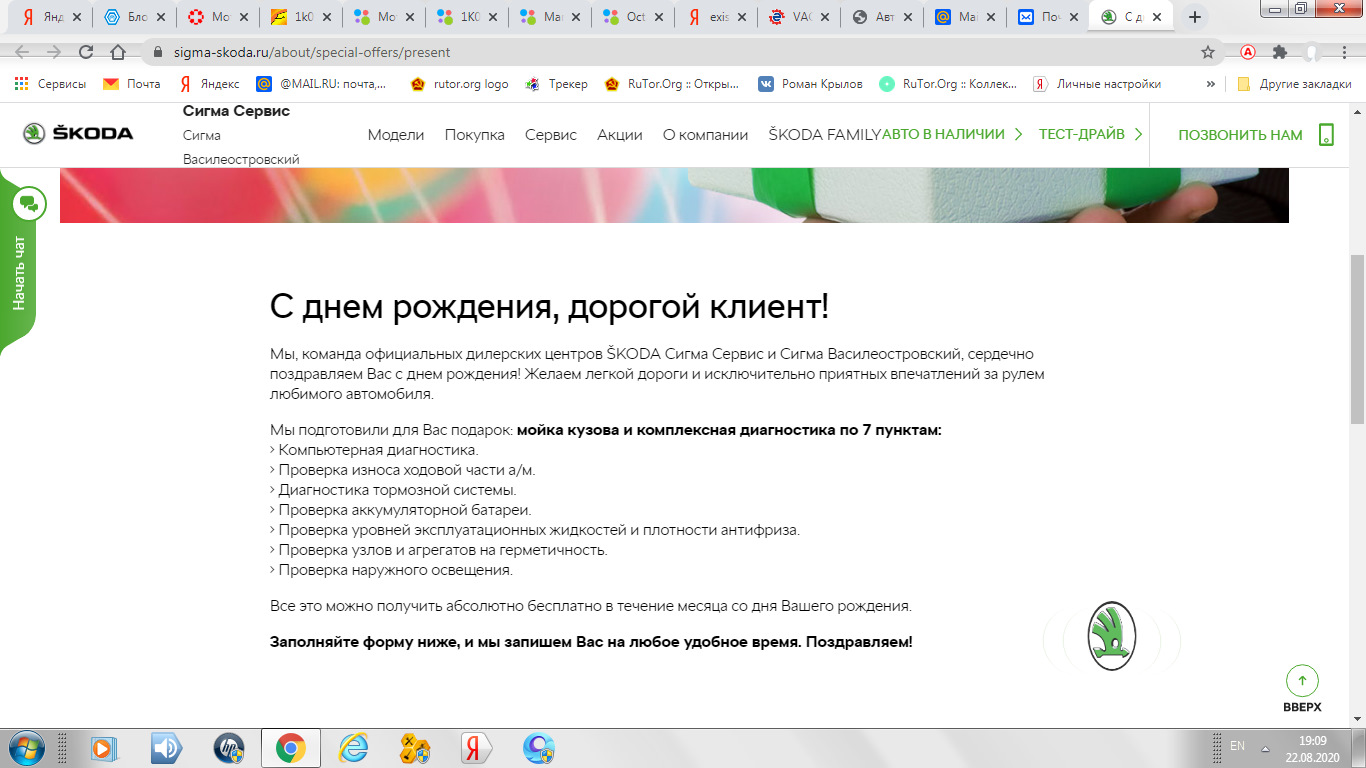This screenshot has width=1366, height=768.
Task: Click the ŠKODA logo in the header
Action: tap(78, 133)
